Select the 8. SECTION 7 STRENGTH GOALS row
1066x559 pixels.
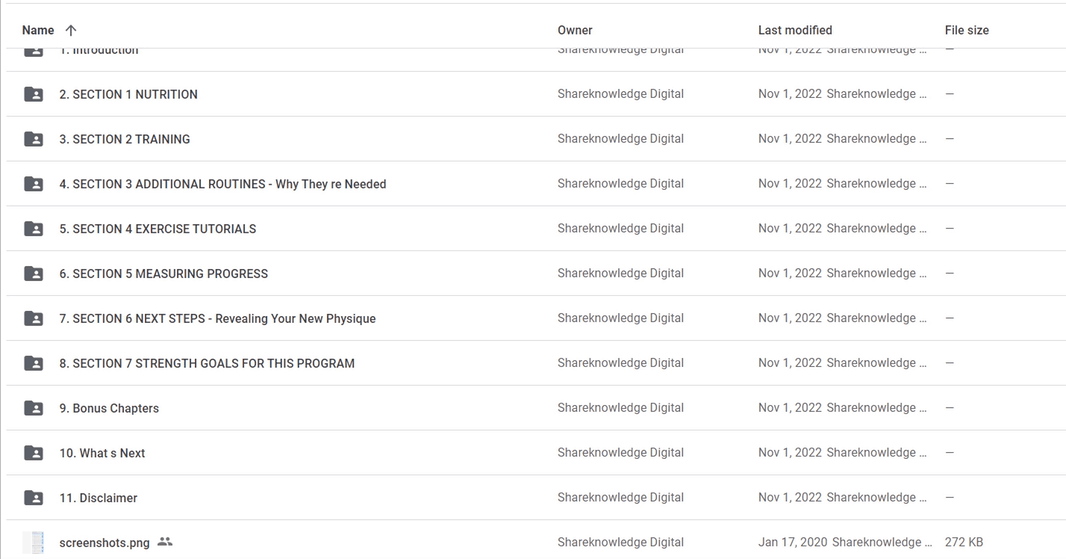(533, 363)
